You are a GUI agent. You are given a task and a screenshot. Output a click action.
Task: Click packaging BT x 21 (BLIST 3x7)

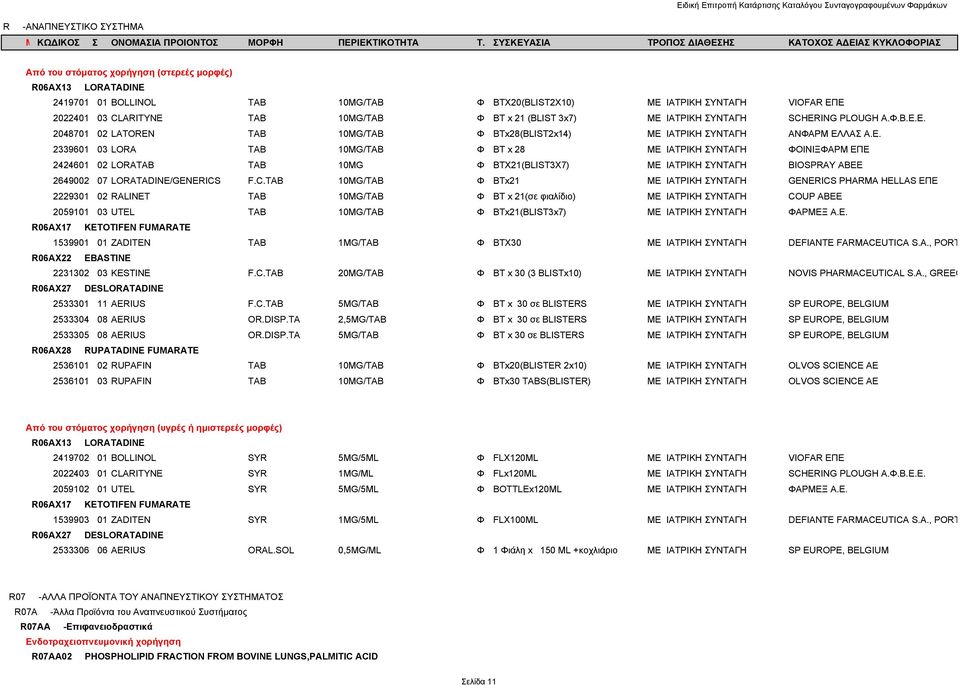[x=534, y=118]
